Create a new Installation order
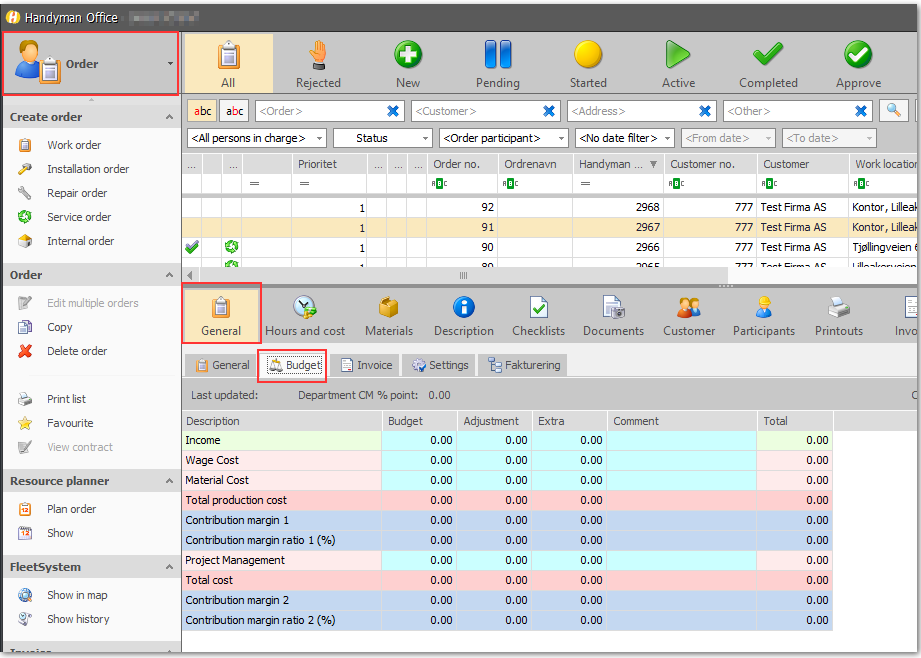 point(88,169)
